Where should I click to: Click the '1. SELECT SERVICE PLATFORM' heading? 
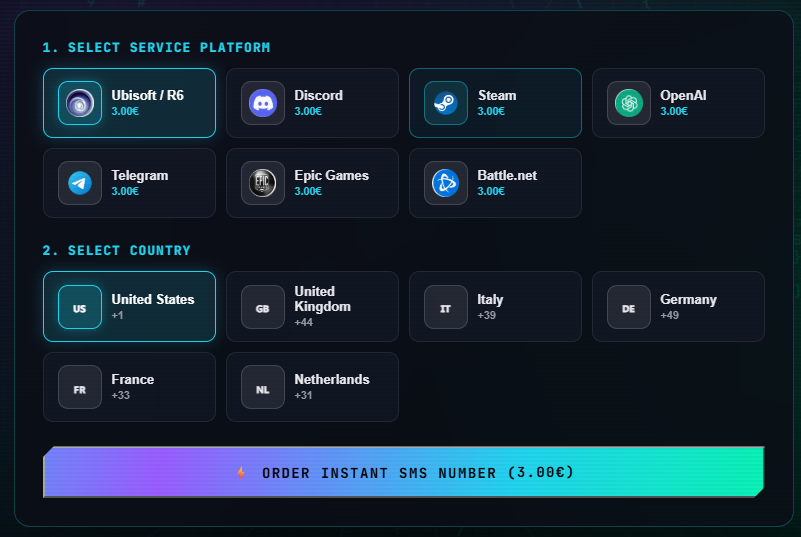tap(156, 48)
